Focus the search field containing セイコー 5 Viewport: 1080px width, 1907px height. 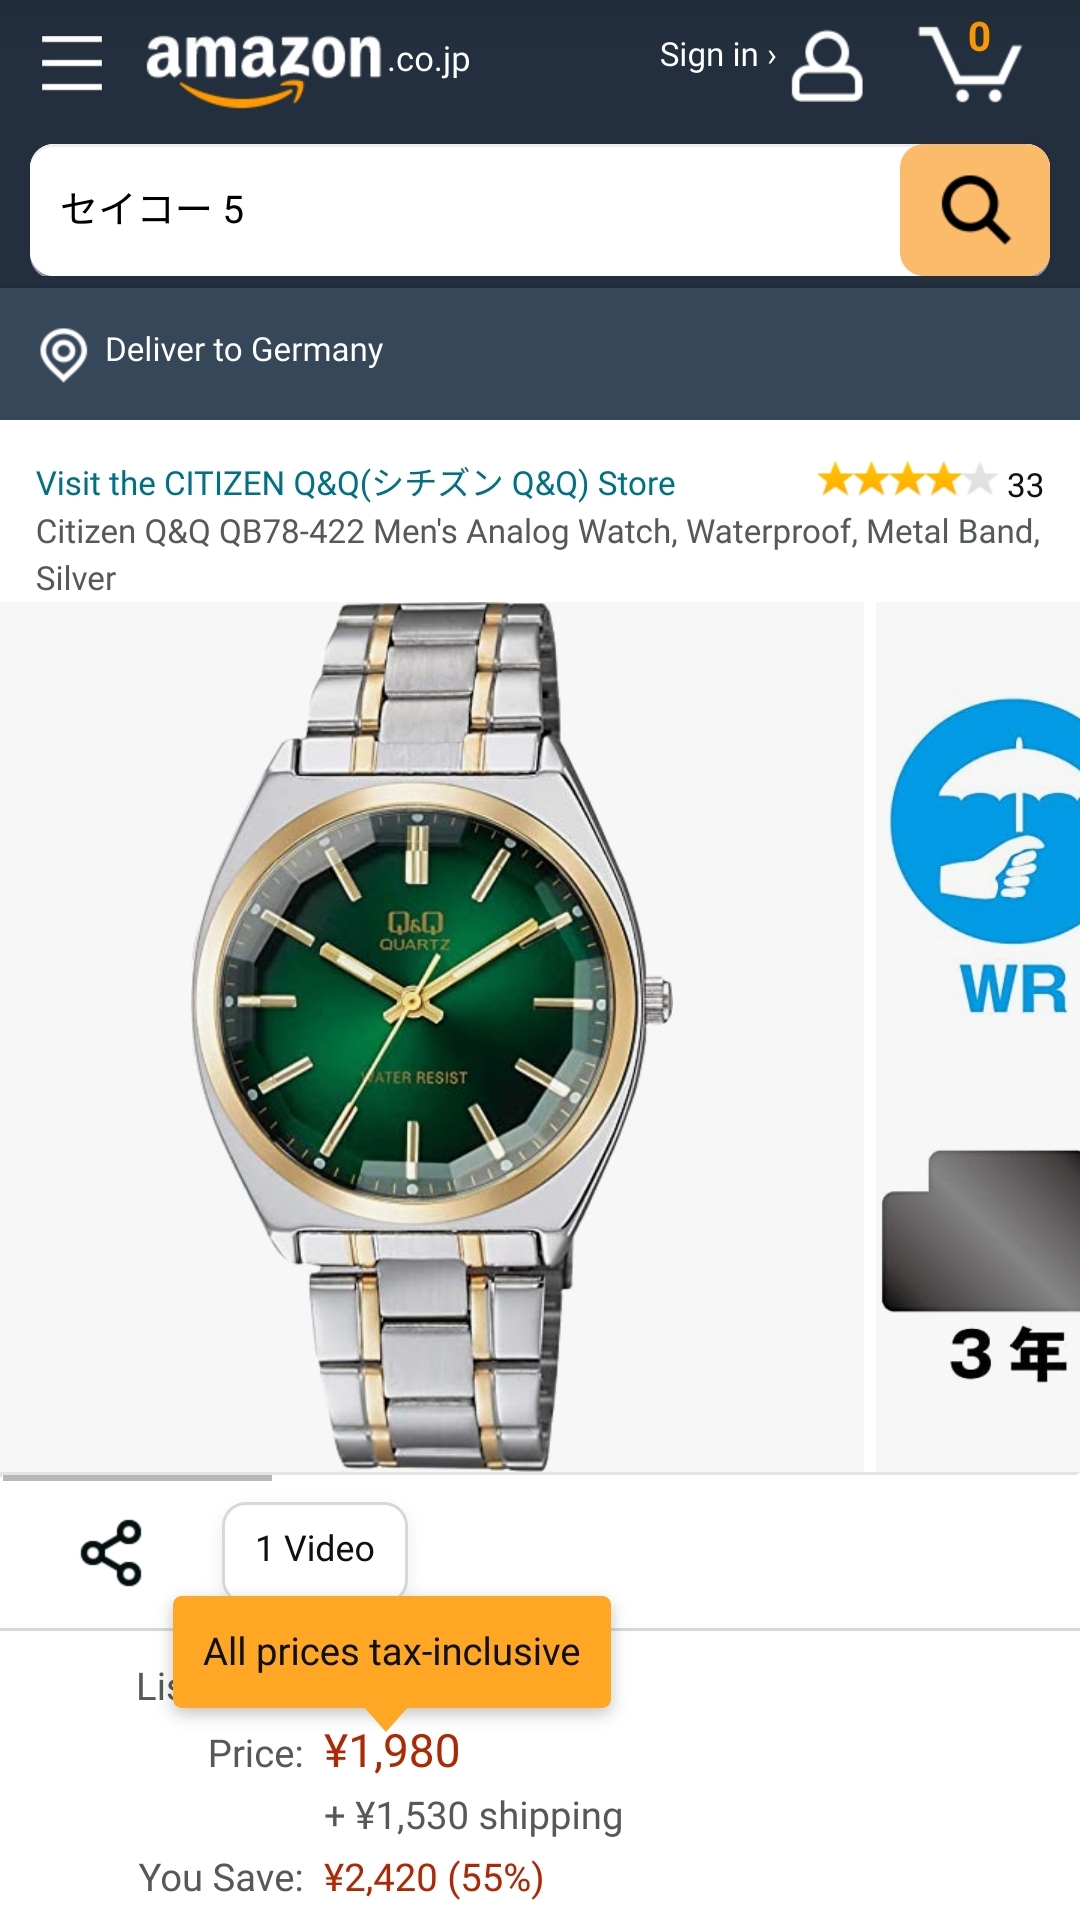tap(466, 210)
